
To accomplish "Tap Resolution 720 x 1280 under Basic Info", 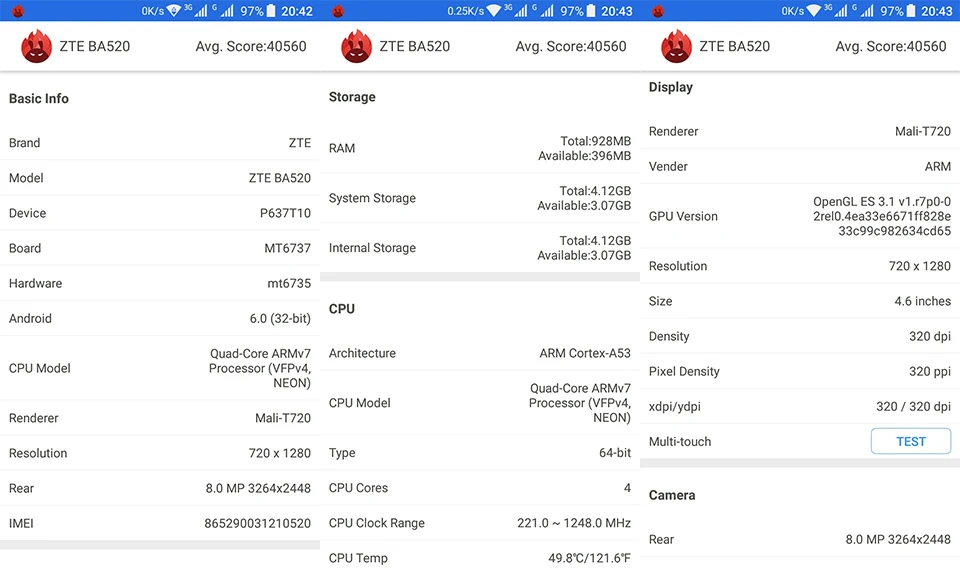I will pyautogui.click(x=280, y=453).
